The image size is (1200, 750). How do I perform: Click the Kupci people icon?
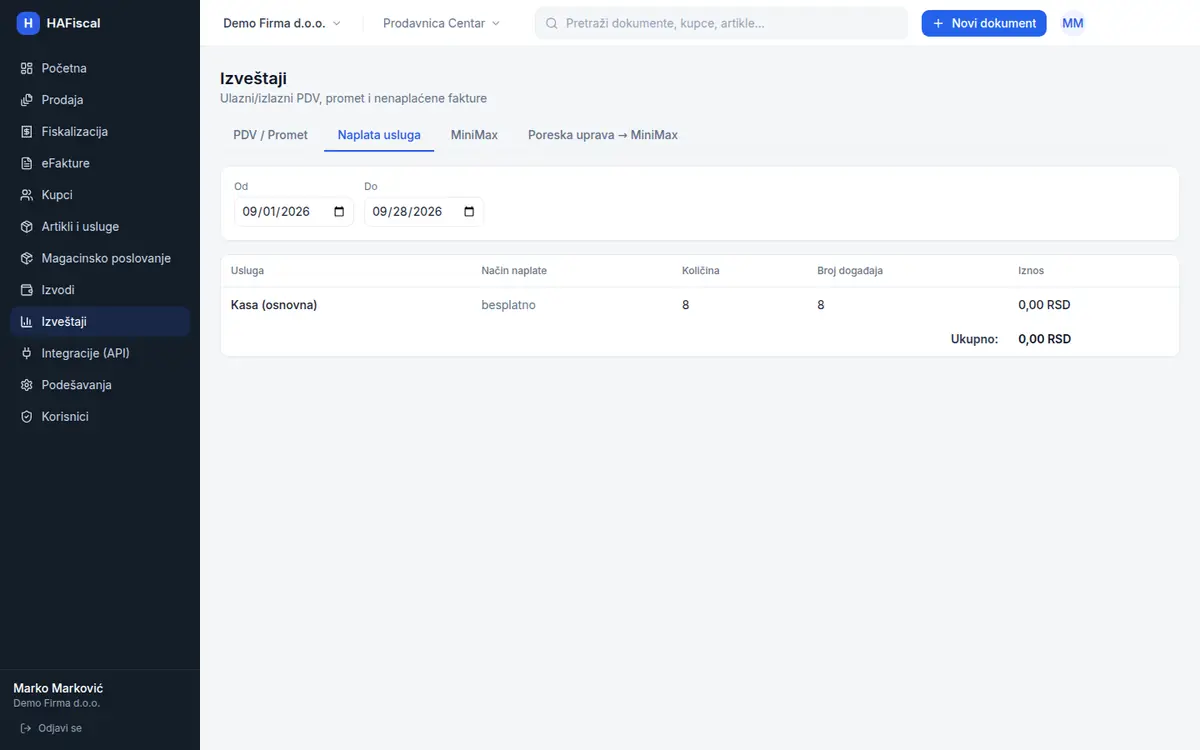coord(27,195)
